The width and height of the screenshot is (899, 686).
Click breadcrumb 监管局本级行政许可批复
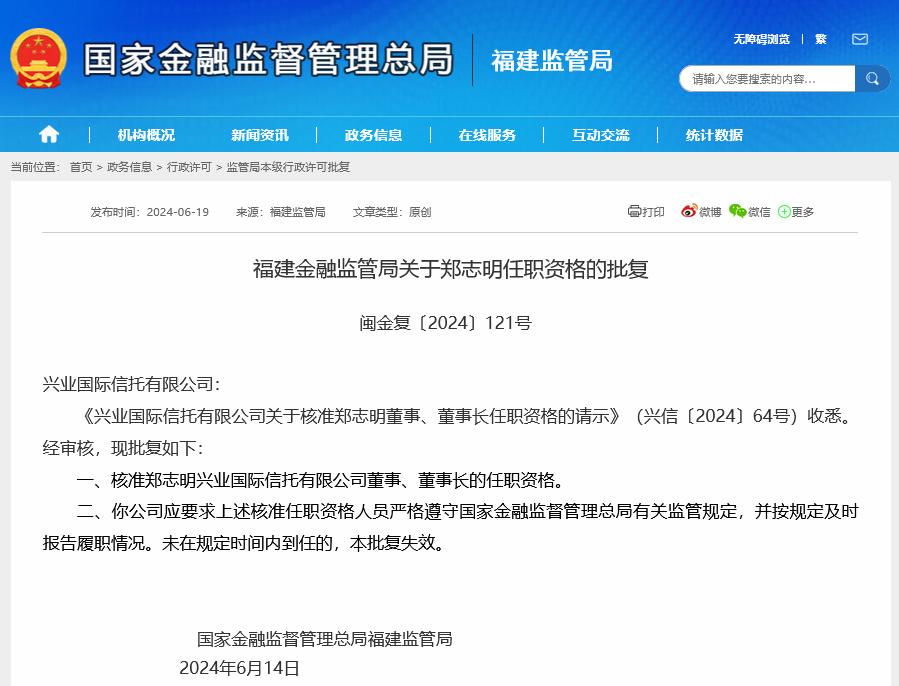click(x=288, y=167)
